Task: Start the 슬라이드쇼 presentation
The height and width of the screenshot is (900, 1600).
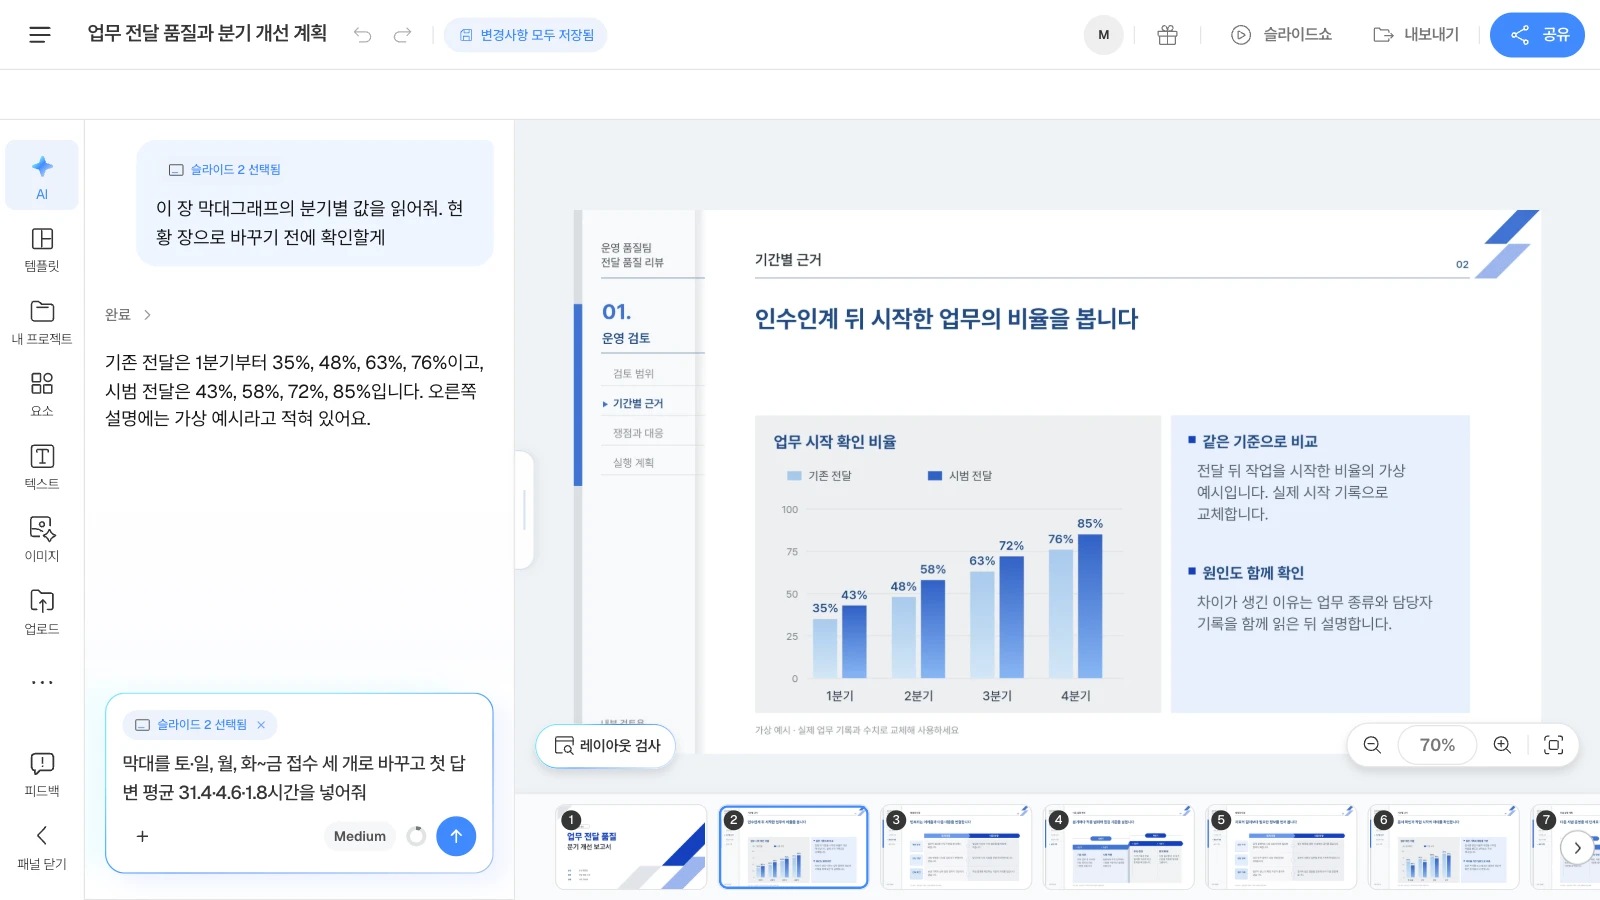Action: tap(1281, 35)
